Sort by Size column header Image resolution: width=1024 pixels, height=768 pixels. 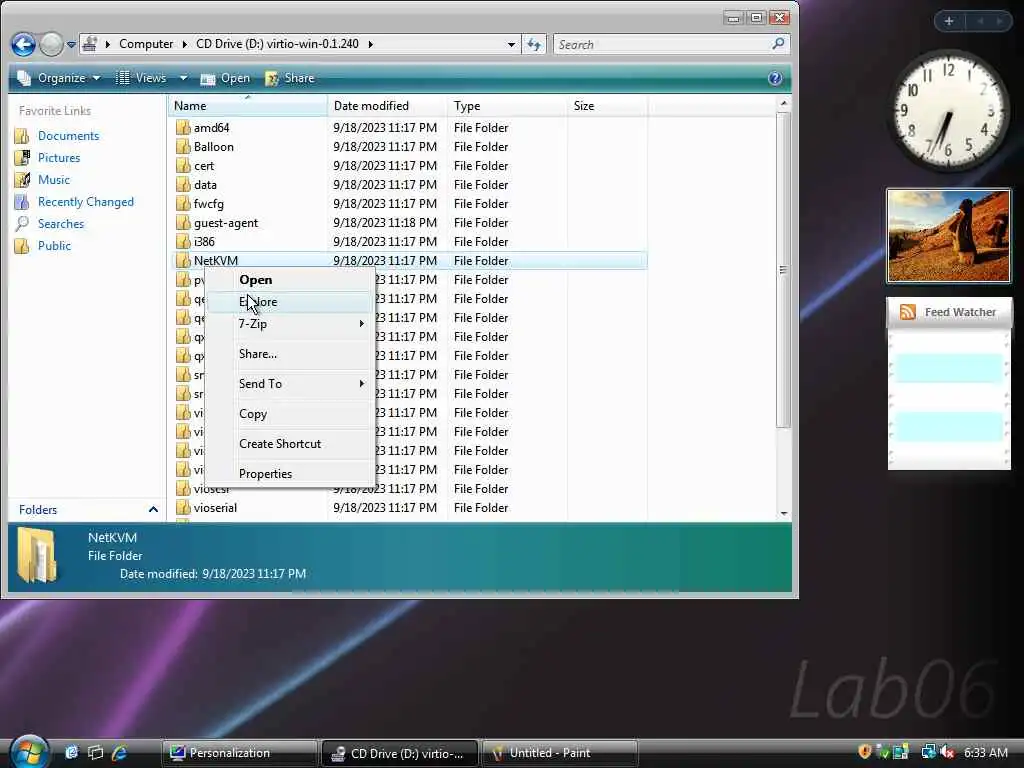coord(607,106)
